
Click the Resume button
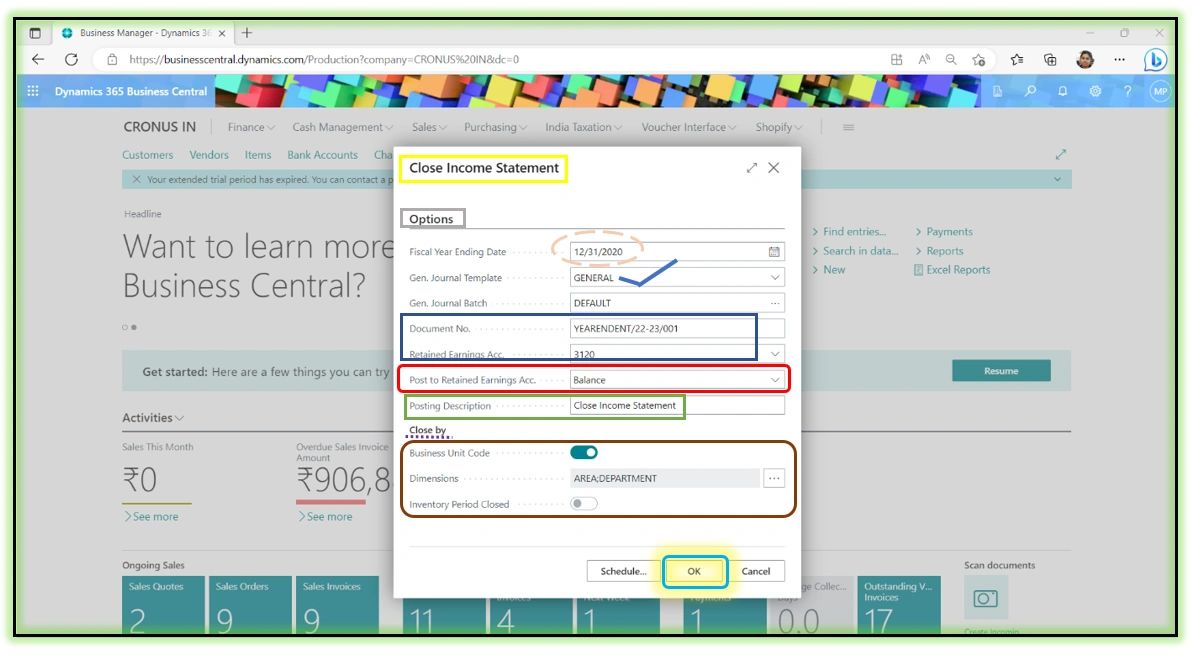click(x=1001, y=370)
